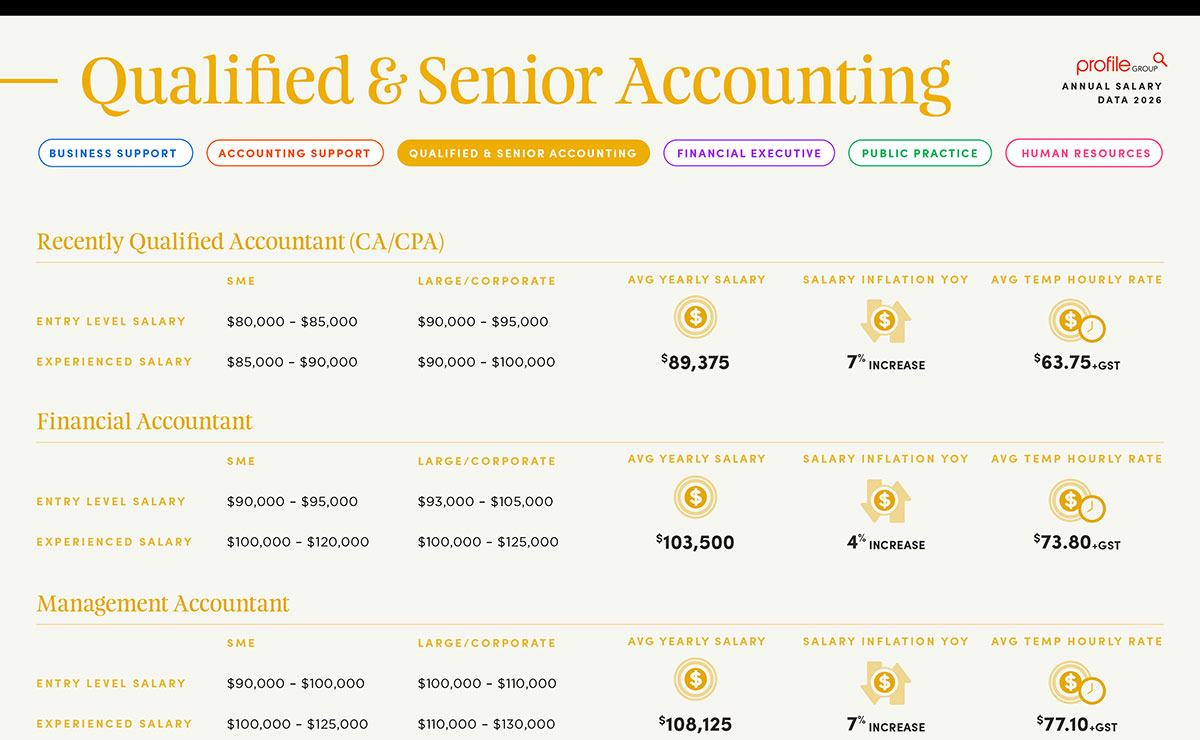Select the Qualified & Senior Accounting tab
This screenshot has height=740, width=1200.
pos(523,154)
